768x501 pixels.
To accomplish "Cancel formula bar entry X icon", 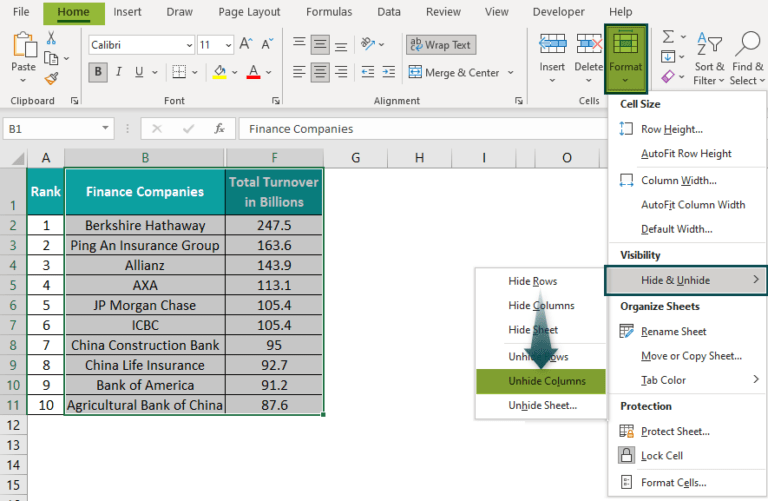I will 157,129.
